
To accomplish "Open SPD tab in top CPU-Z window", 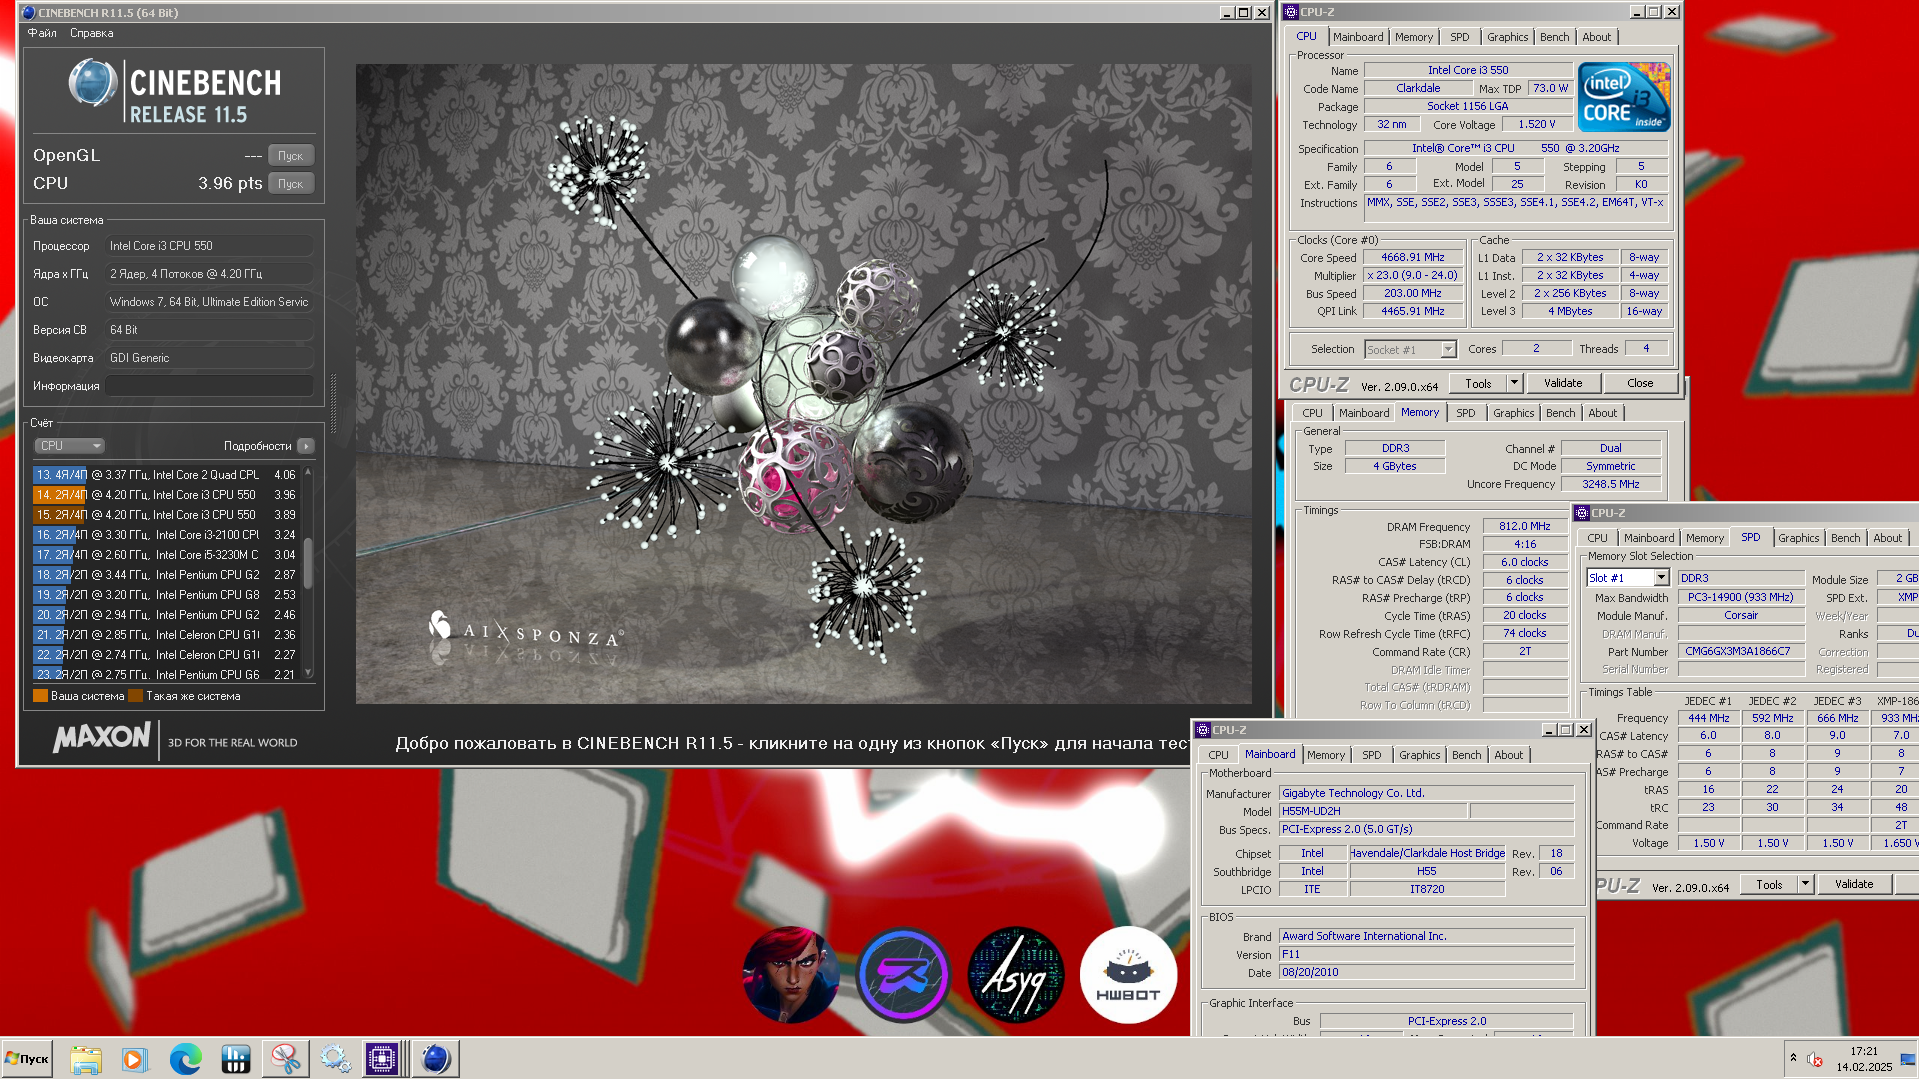I will pyautogui.click(x=1460, y=37).
